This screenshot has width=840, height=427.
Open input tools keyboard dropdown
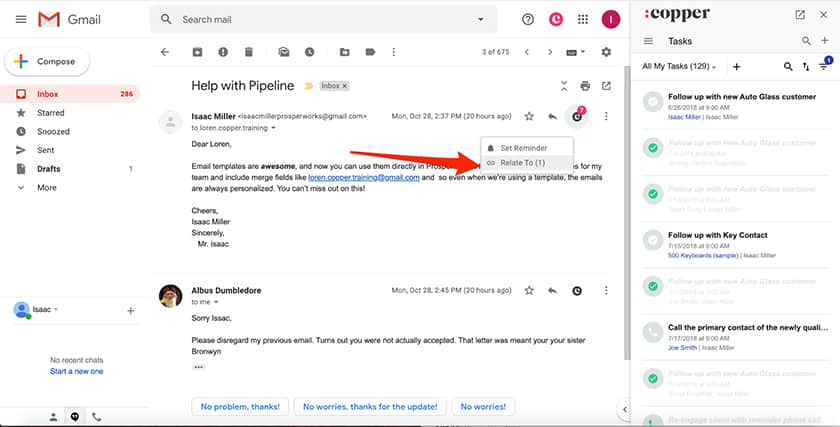tap(575, 52)
